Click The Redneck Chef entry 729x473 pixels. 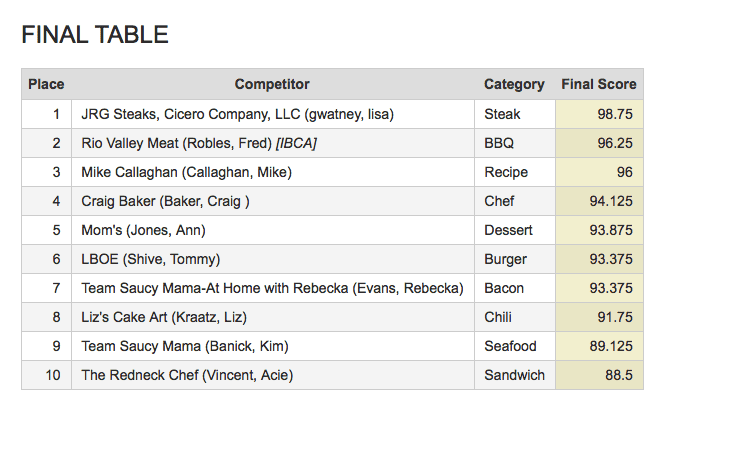click(187, 375)
